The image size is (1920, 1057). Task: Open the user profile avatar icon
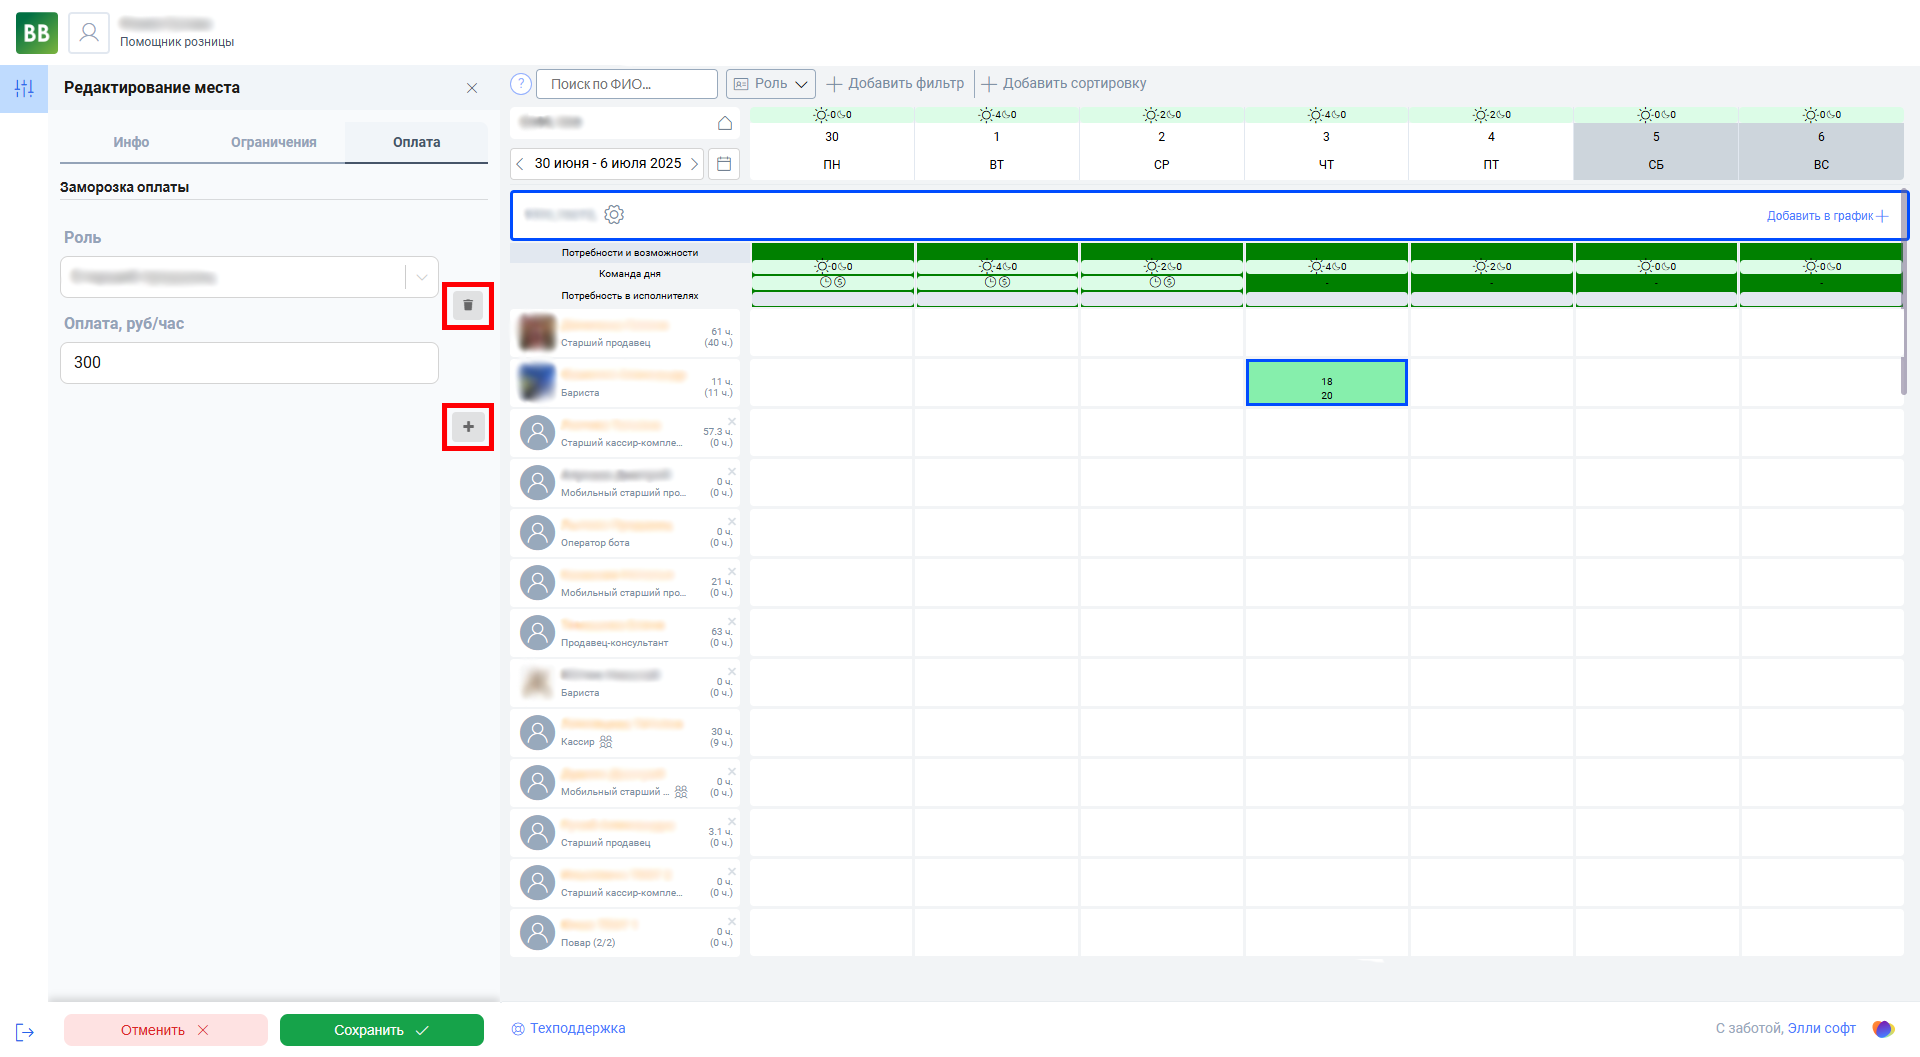click(89, 33)
